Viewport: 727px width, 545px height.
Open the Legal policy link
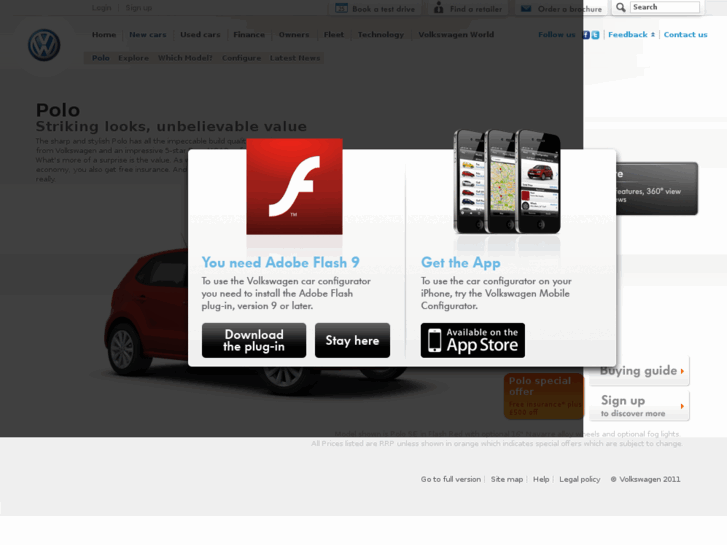pos(580,479)
